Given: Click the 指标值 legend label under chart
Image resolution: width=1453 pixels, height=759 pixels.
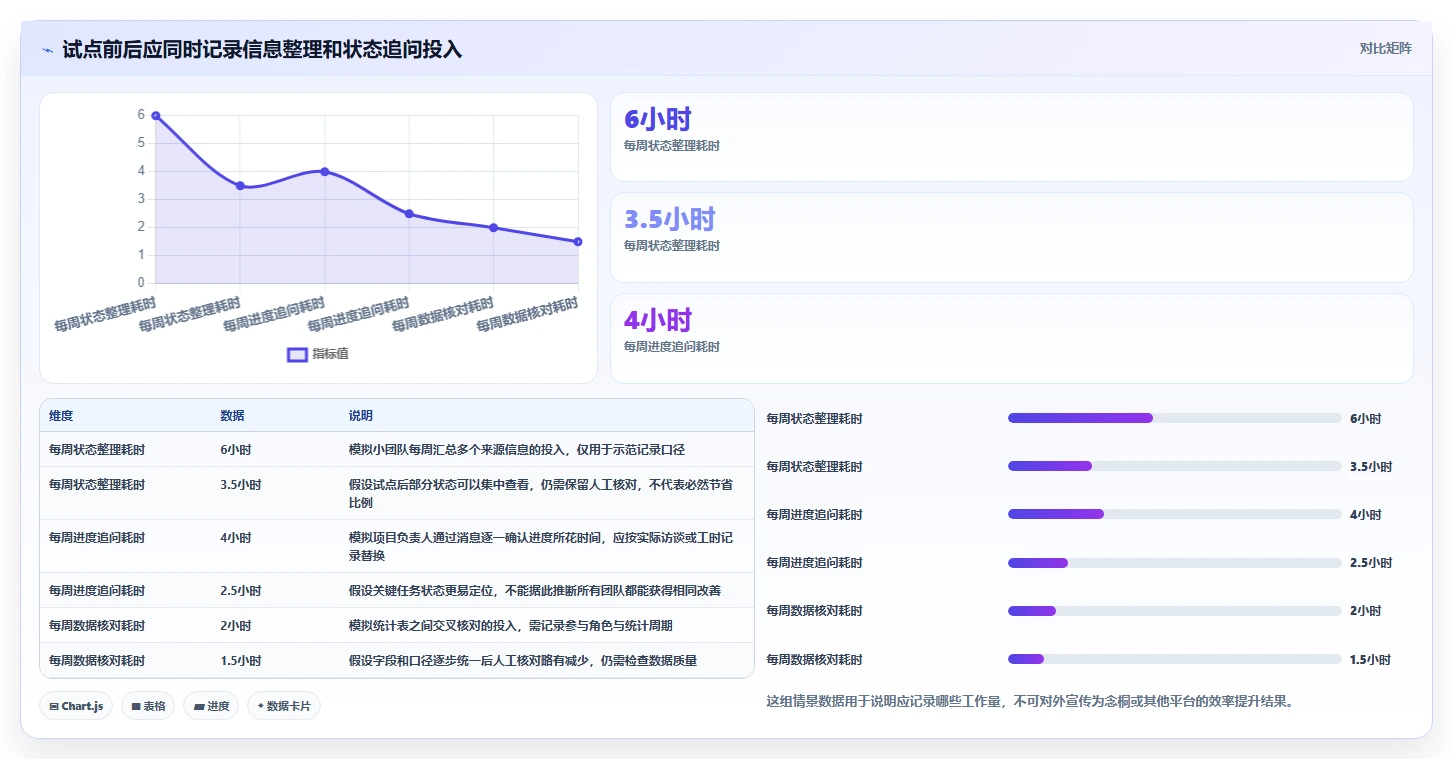Looking at the screenshot, I should pos(330,354).
